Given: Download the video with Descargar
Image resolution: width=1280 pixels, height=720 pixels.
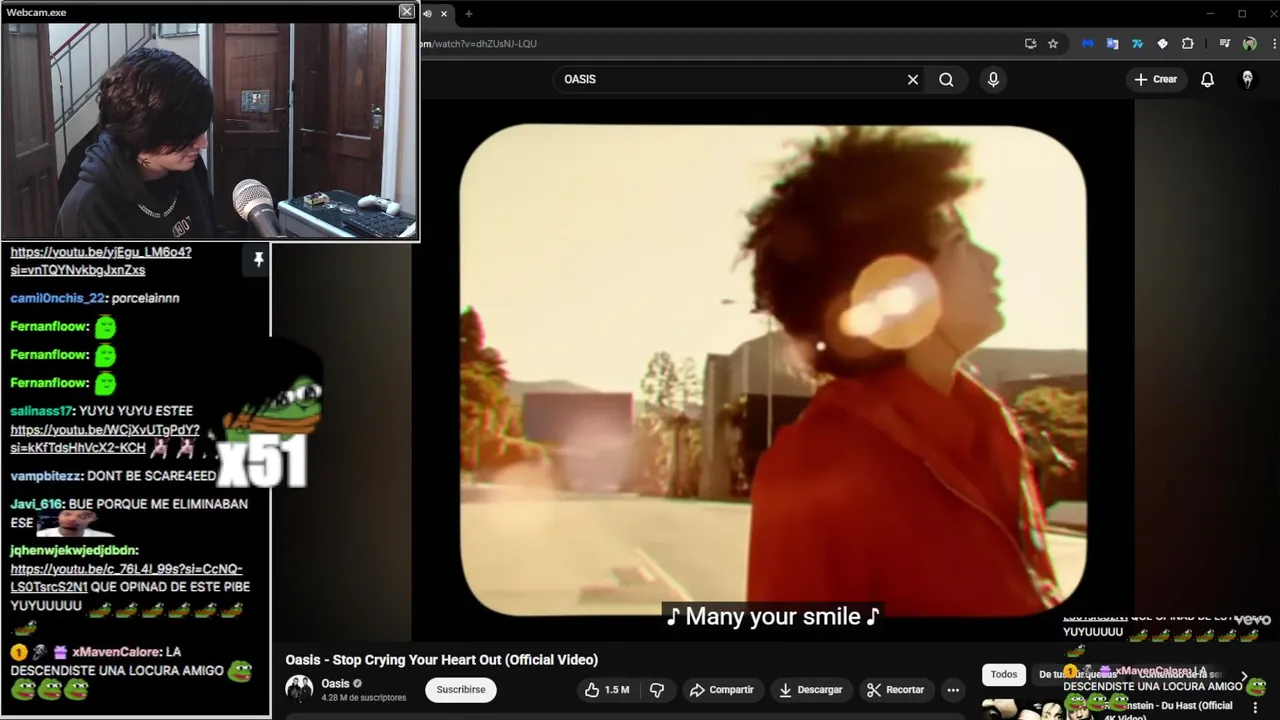Looking at the screenshot, I should click(x=810, y=690).
